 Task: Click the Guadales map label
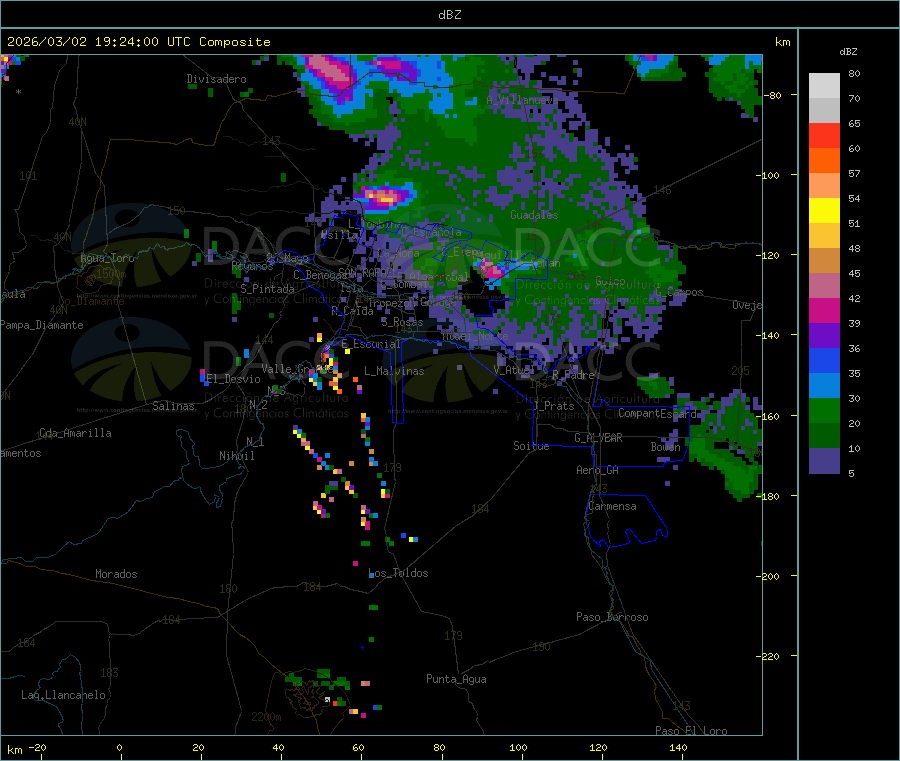point(534,215)
